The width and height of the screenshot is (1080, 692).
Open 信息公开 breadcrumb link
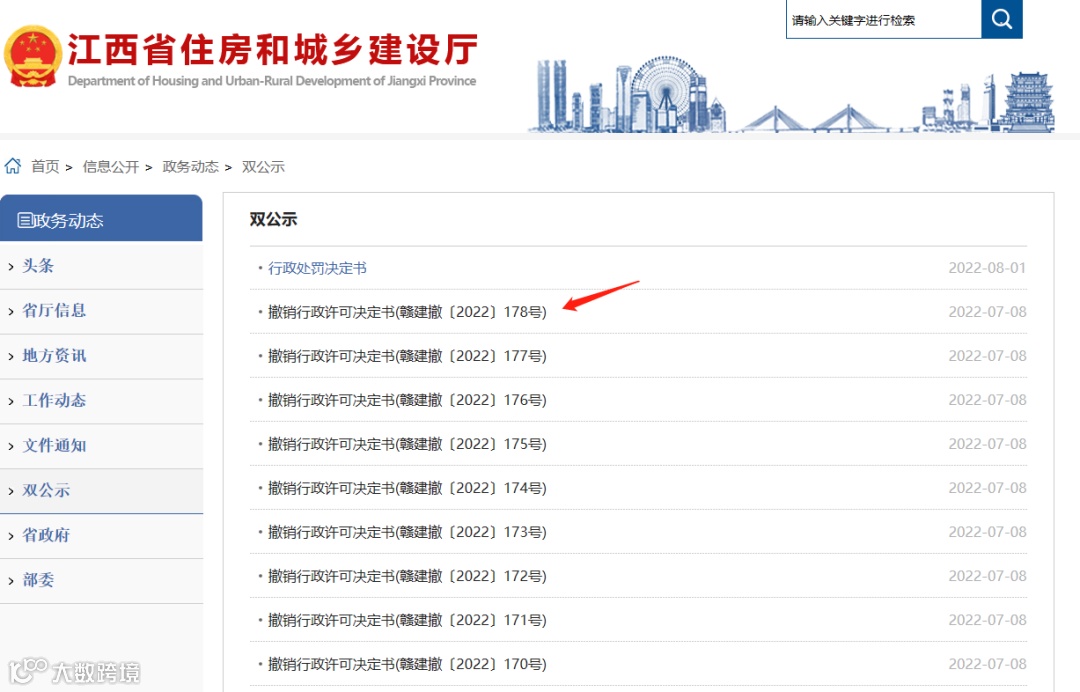(x=111, y=167)
